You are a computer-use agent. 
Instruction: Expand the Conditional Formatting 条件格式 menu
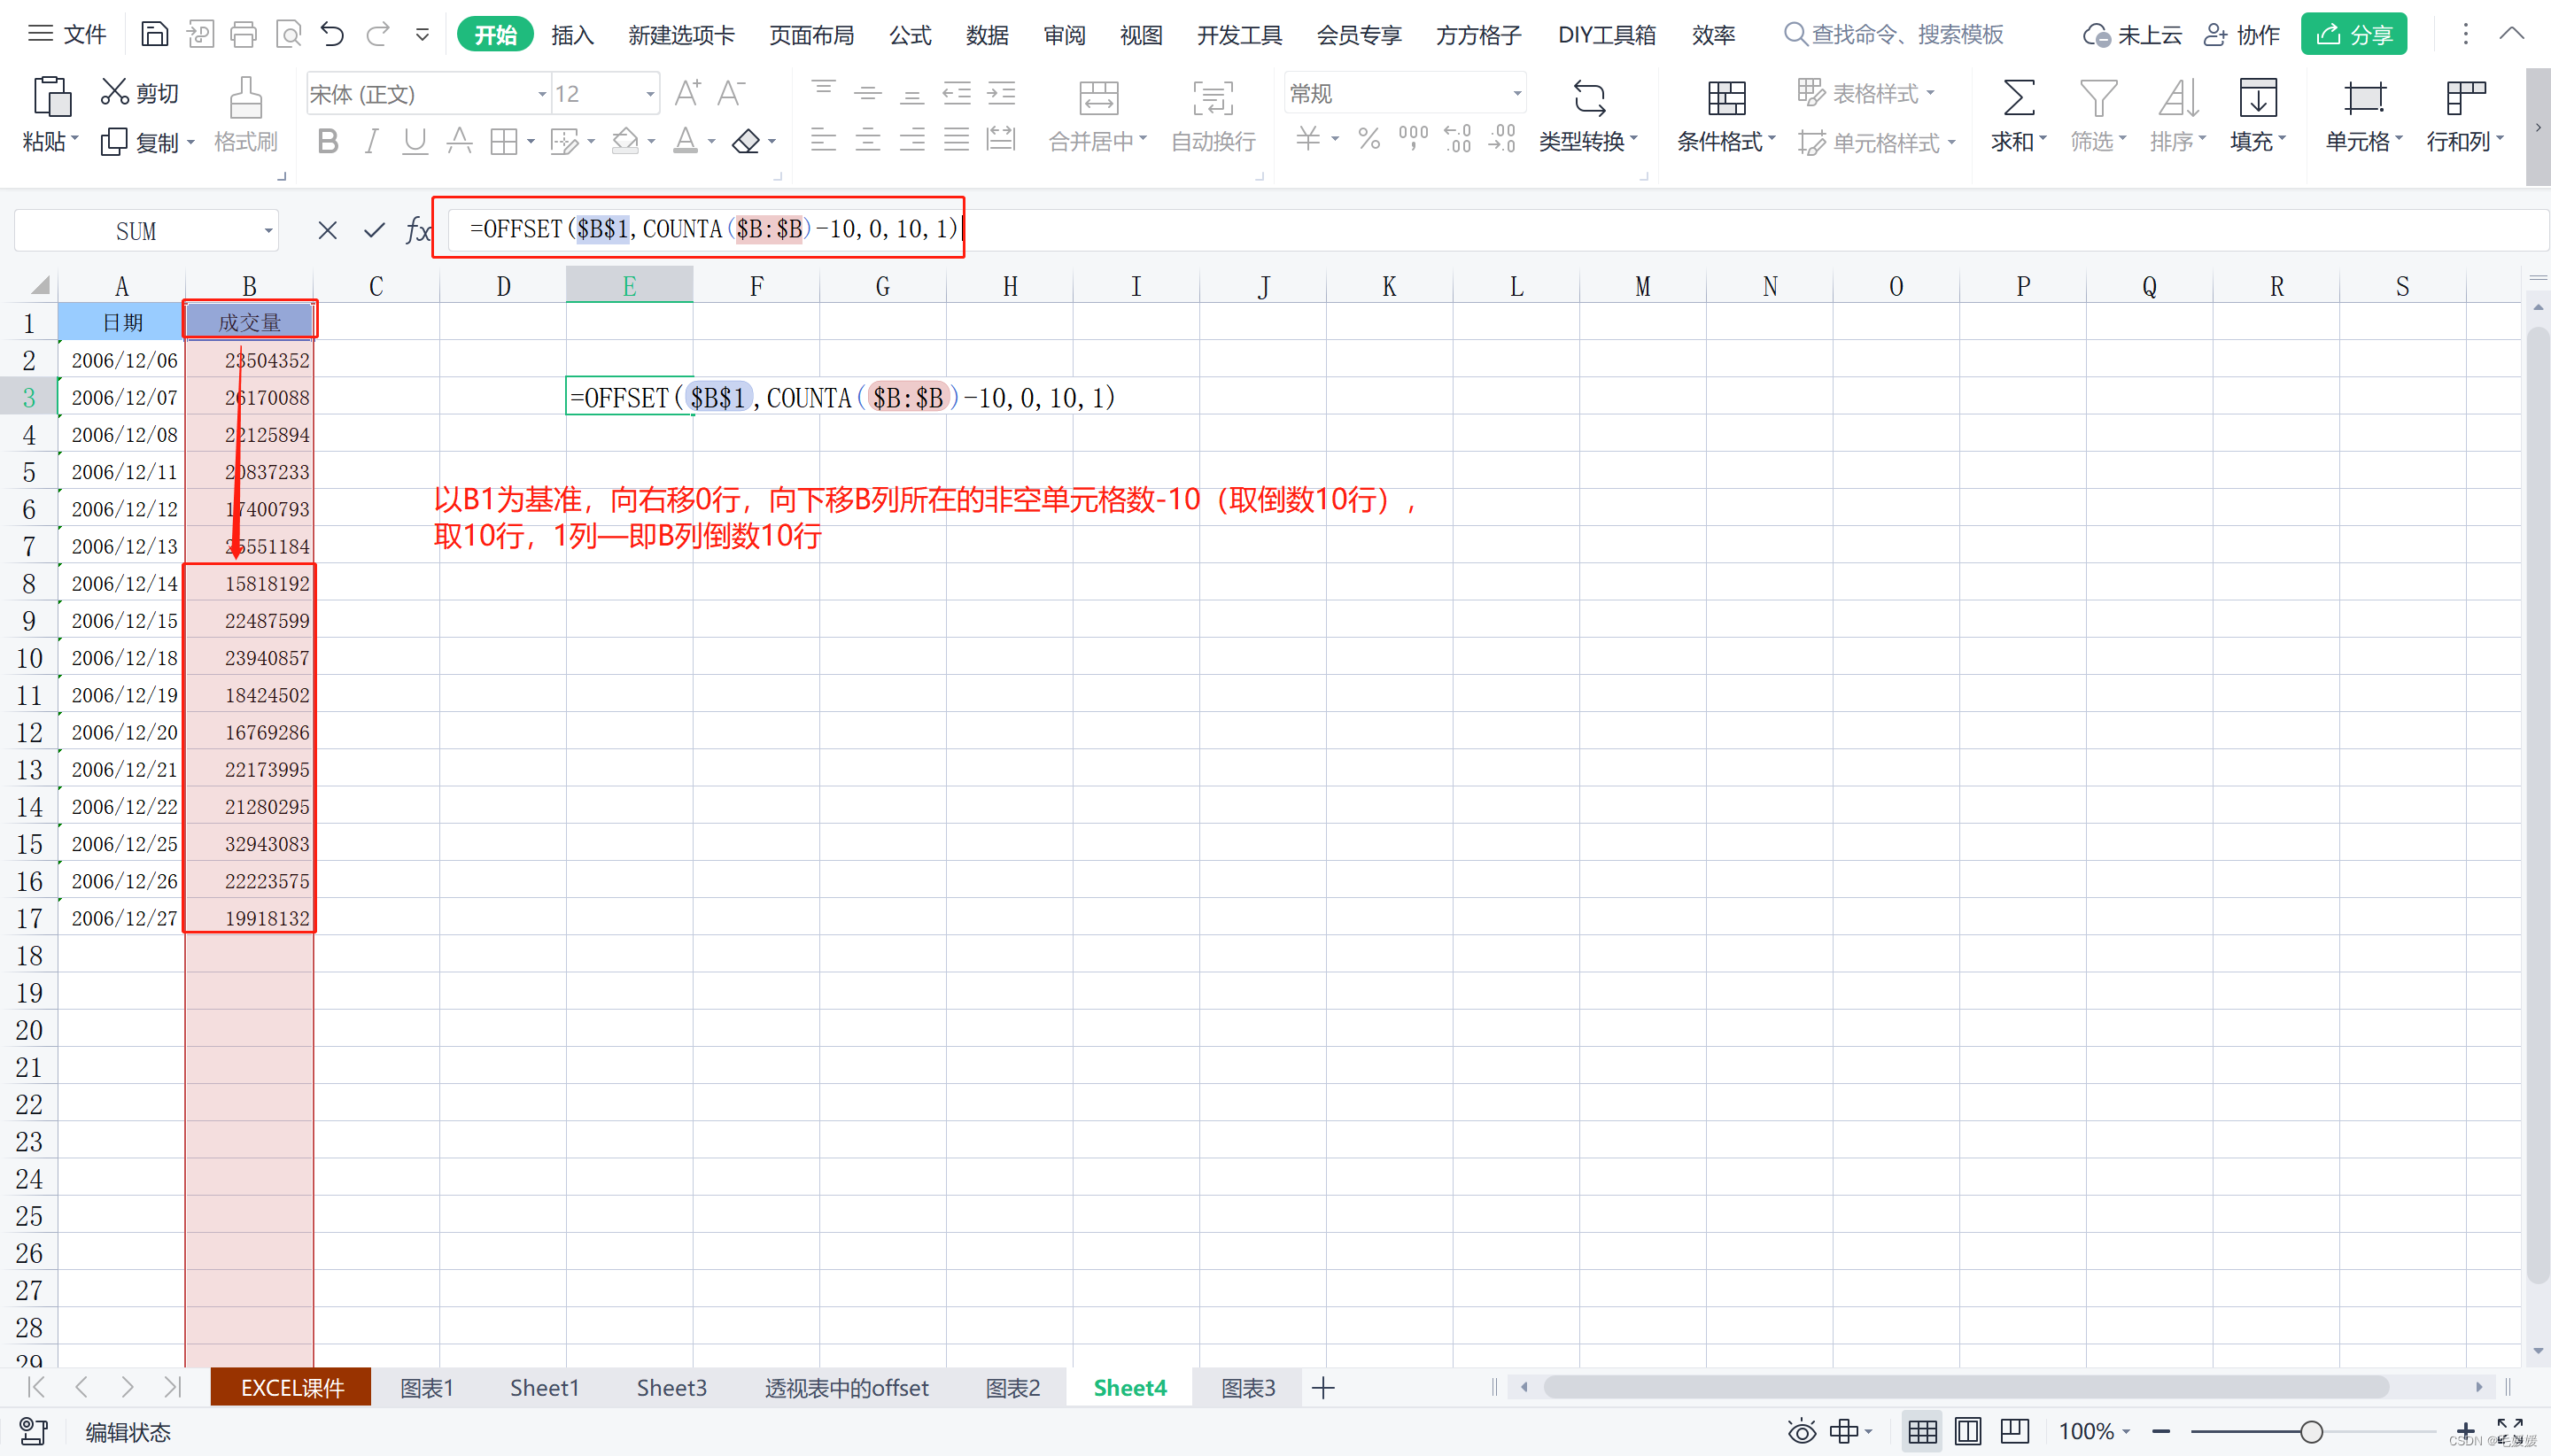(1726, 141)
